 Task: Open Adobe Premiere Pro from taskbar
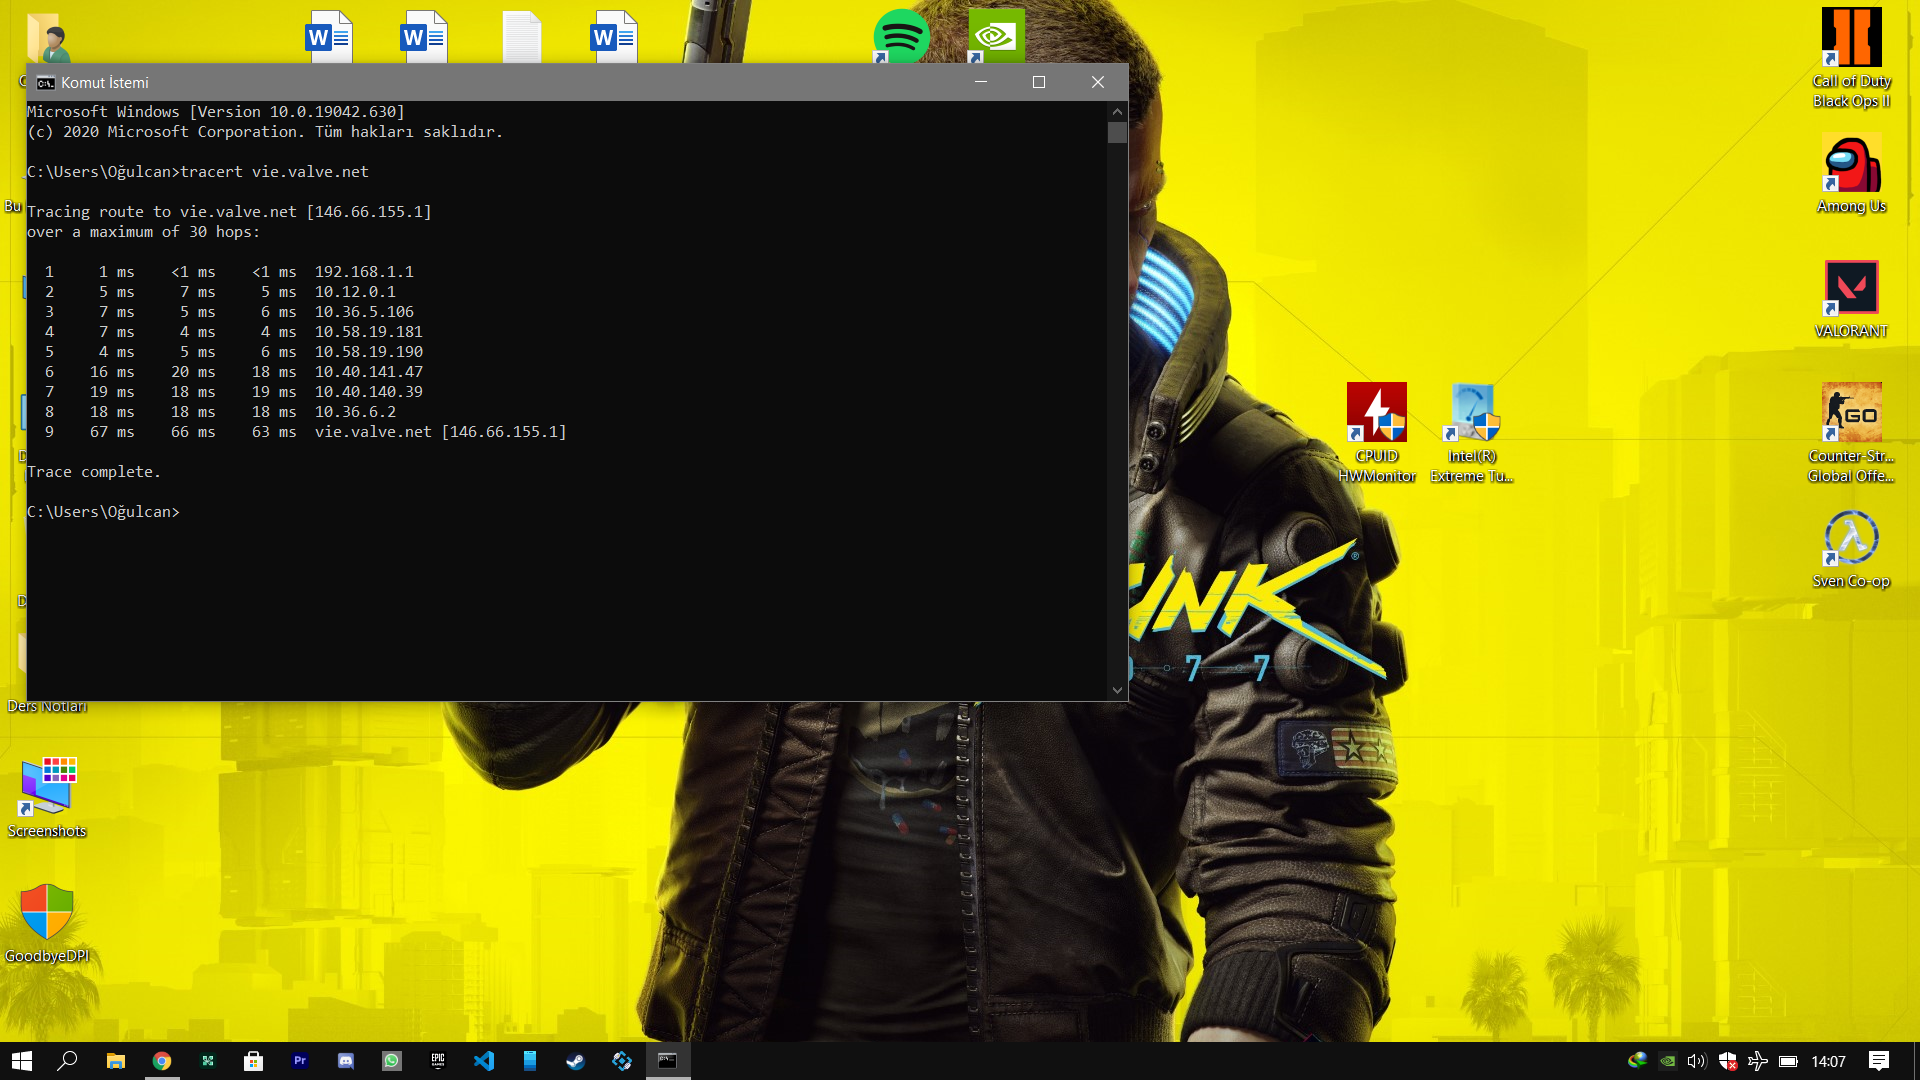[300, 1061]
